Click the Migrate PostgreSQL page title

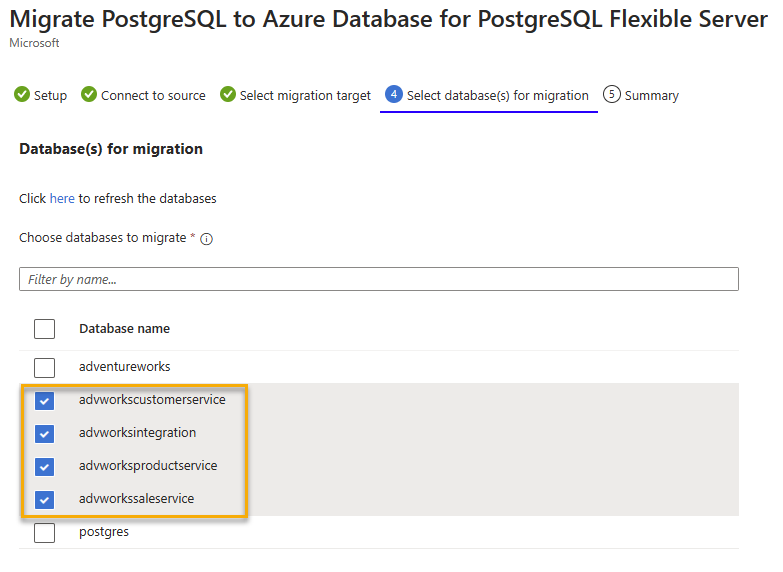pos(389,19)
